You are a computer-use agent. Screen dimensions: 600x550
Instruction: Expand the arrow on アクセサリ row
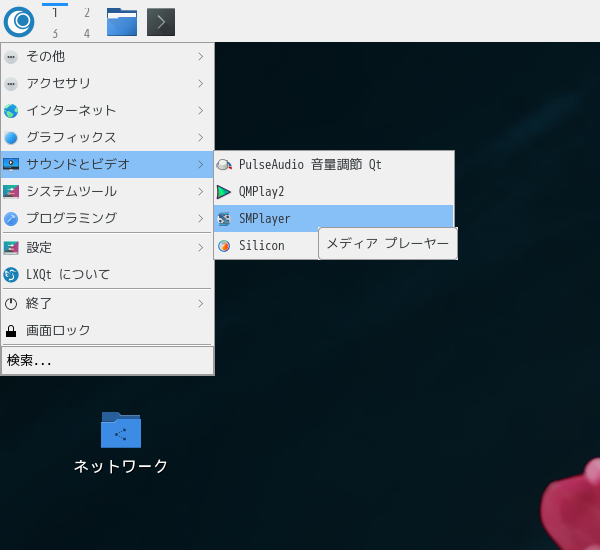(x=201, y=83)
